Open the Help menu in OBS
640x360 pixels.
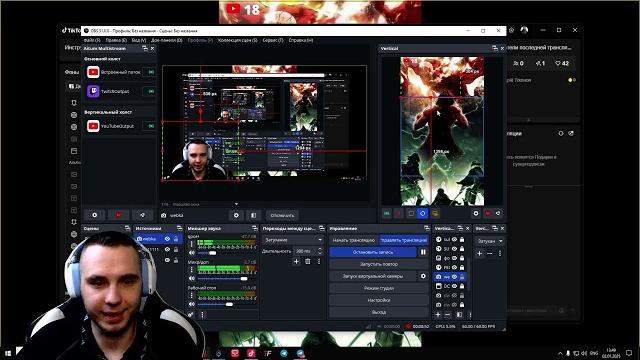[301, 40]
